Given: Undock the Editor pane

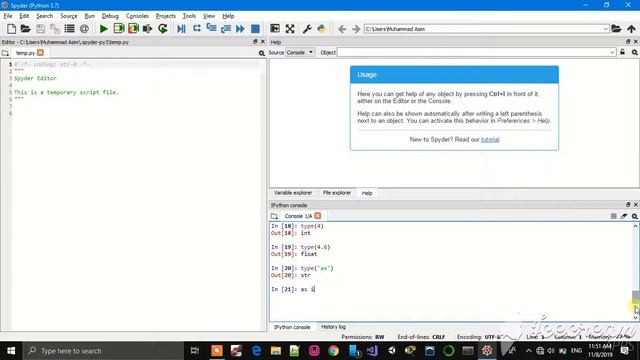Looking at the screenshot, I should (x=255, y=42).
